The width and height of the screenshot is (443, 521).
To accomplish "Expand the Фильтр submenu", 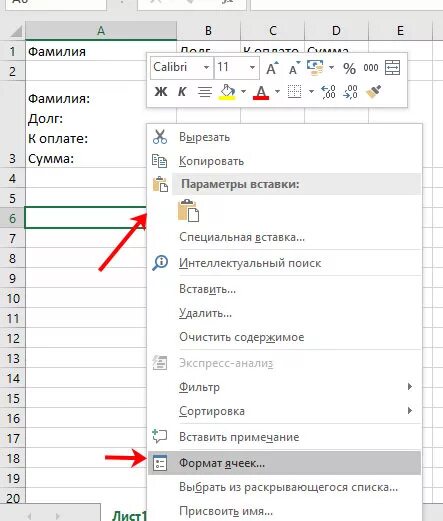I will pyautogui.click(x=285, y=387).
